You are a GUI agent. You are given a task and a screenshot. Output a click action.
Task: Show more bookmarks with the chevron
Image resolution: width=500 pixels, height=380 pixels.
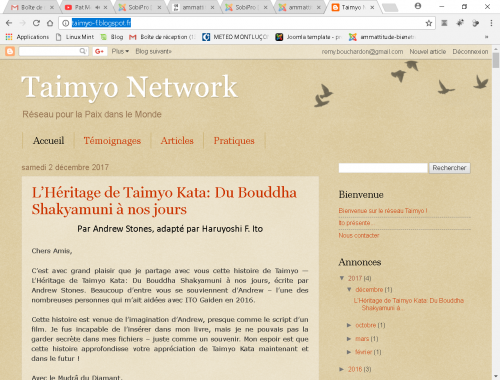pyautogui.click(x=486, y=37)
